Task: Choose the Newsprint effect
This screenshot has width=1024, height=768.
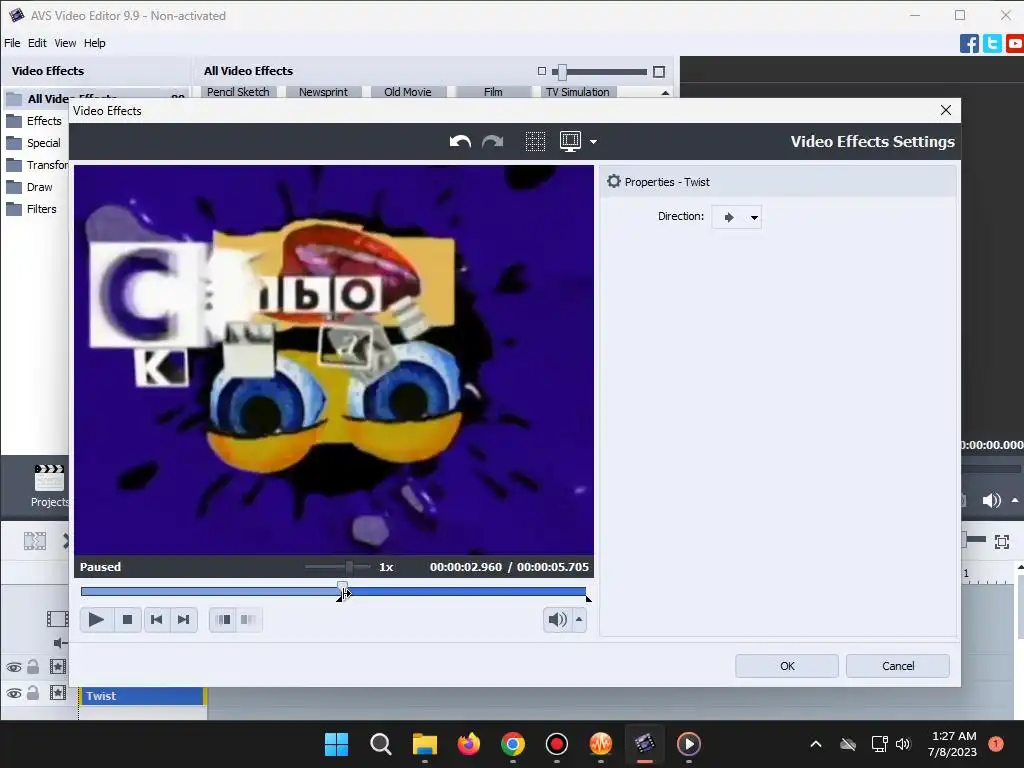Action: (323, 92)
